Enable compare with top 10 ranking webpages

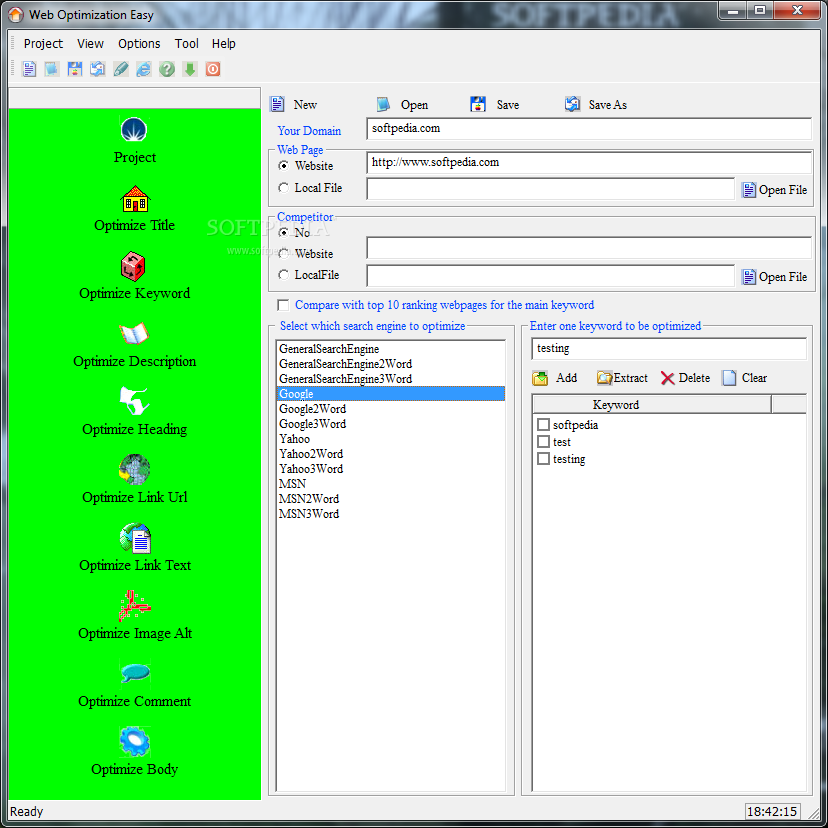coord(284,305)
